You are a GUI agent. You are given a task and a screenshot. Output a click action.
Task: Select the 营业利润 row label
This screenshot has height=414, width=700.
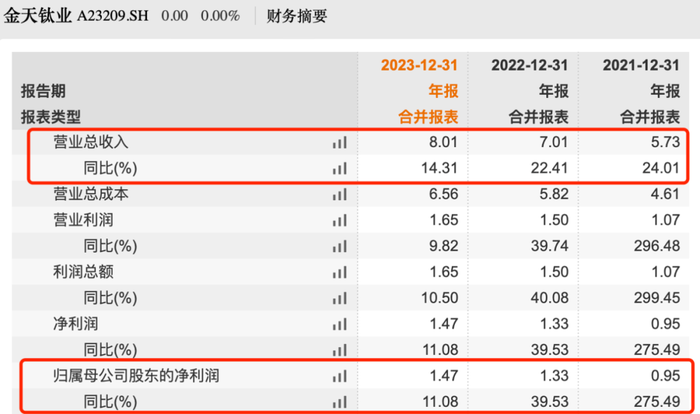coord(83,220)
